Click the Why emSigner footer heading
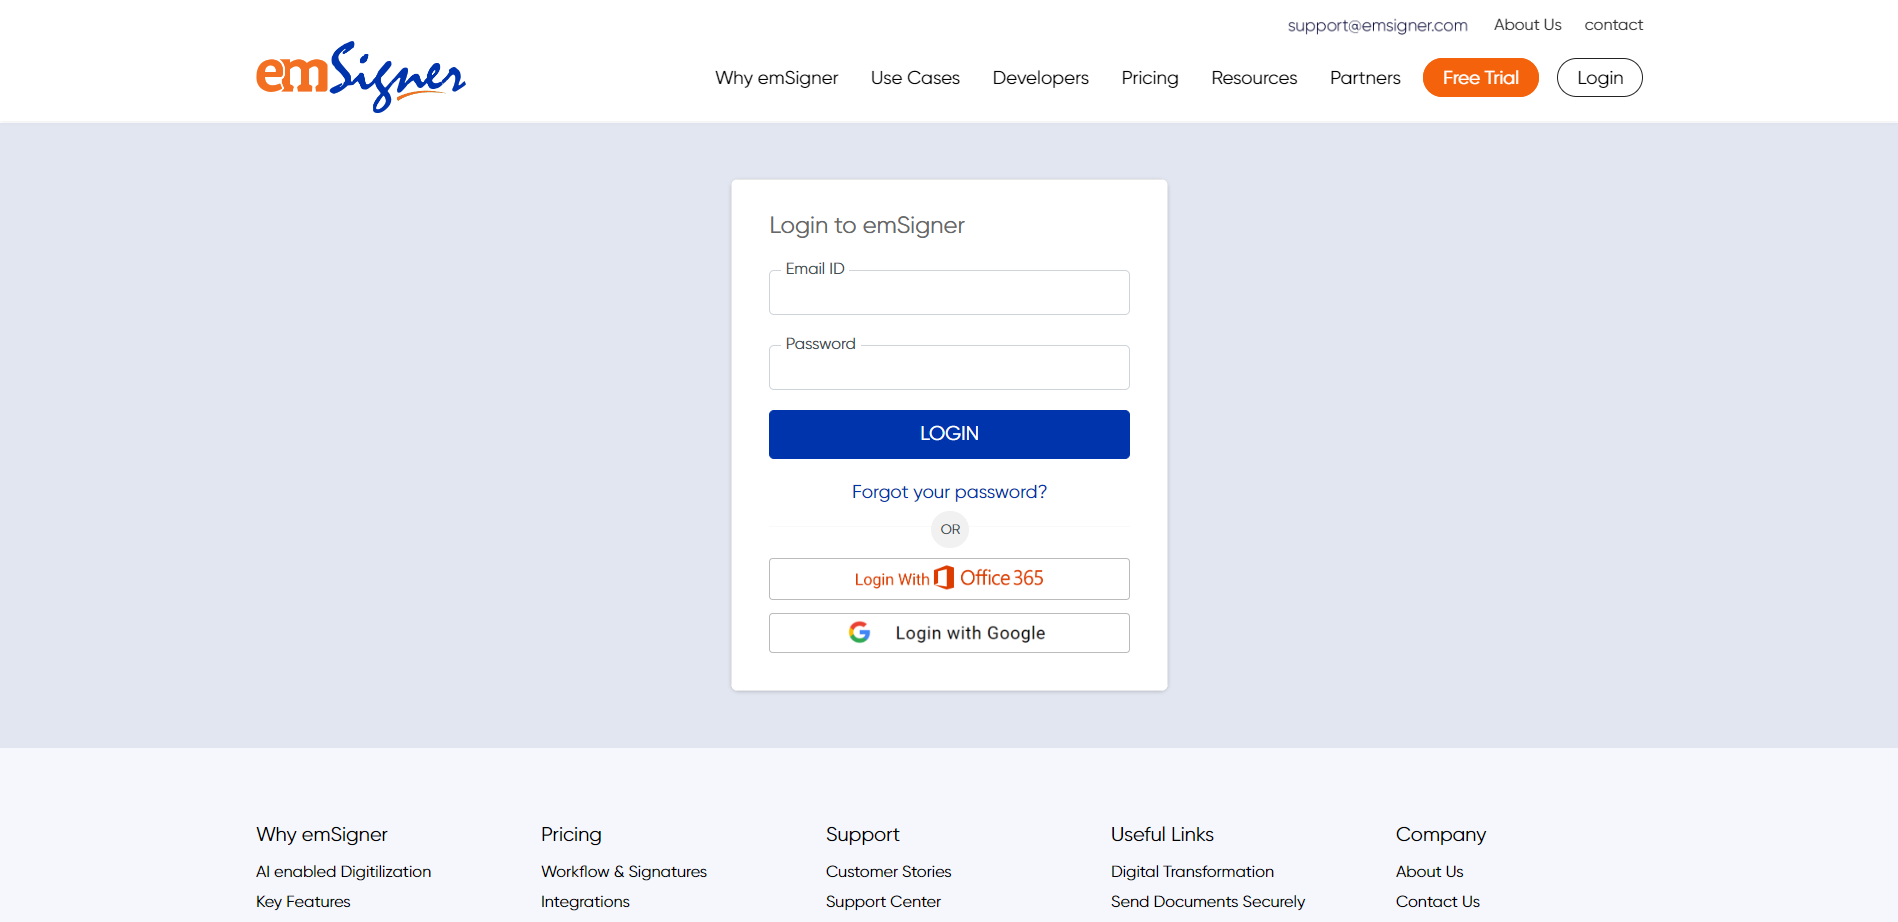The width and height of the screenshot is (1898, 922). click(321, 835)
